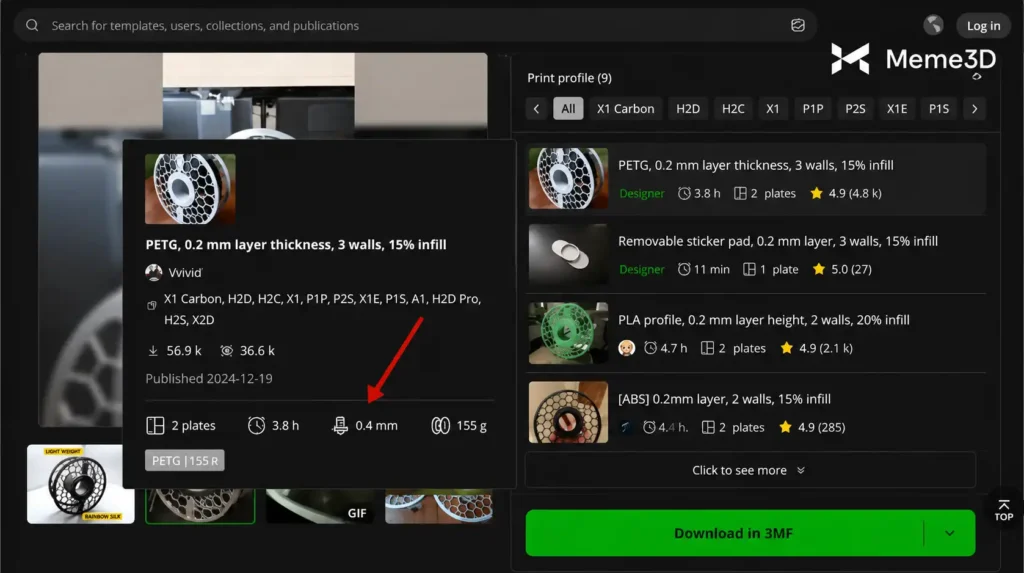Click the Designer label on PETG profile

click(641, 193)
